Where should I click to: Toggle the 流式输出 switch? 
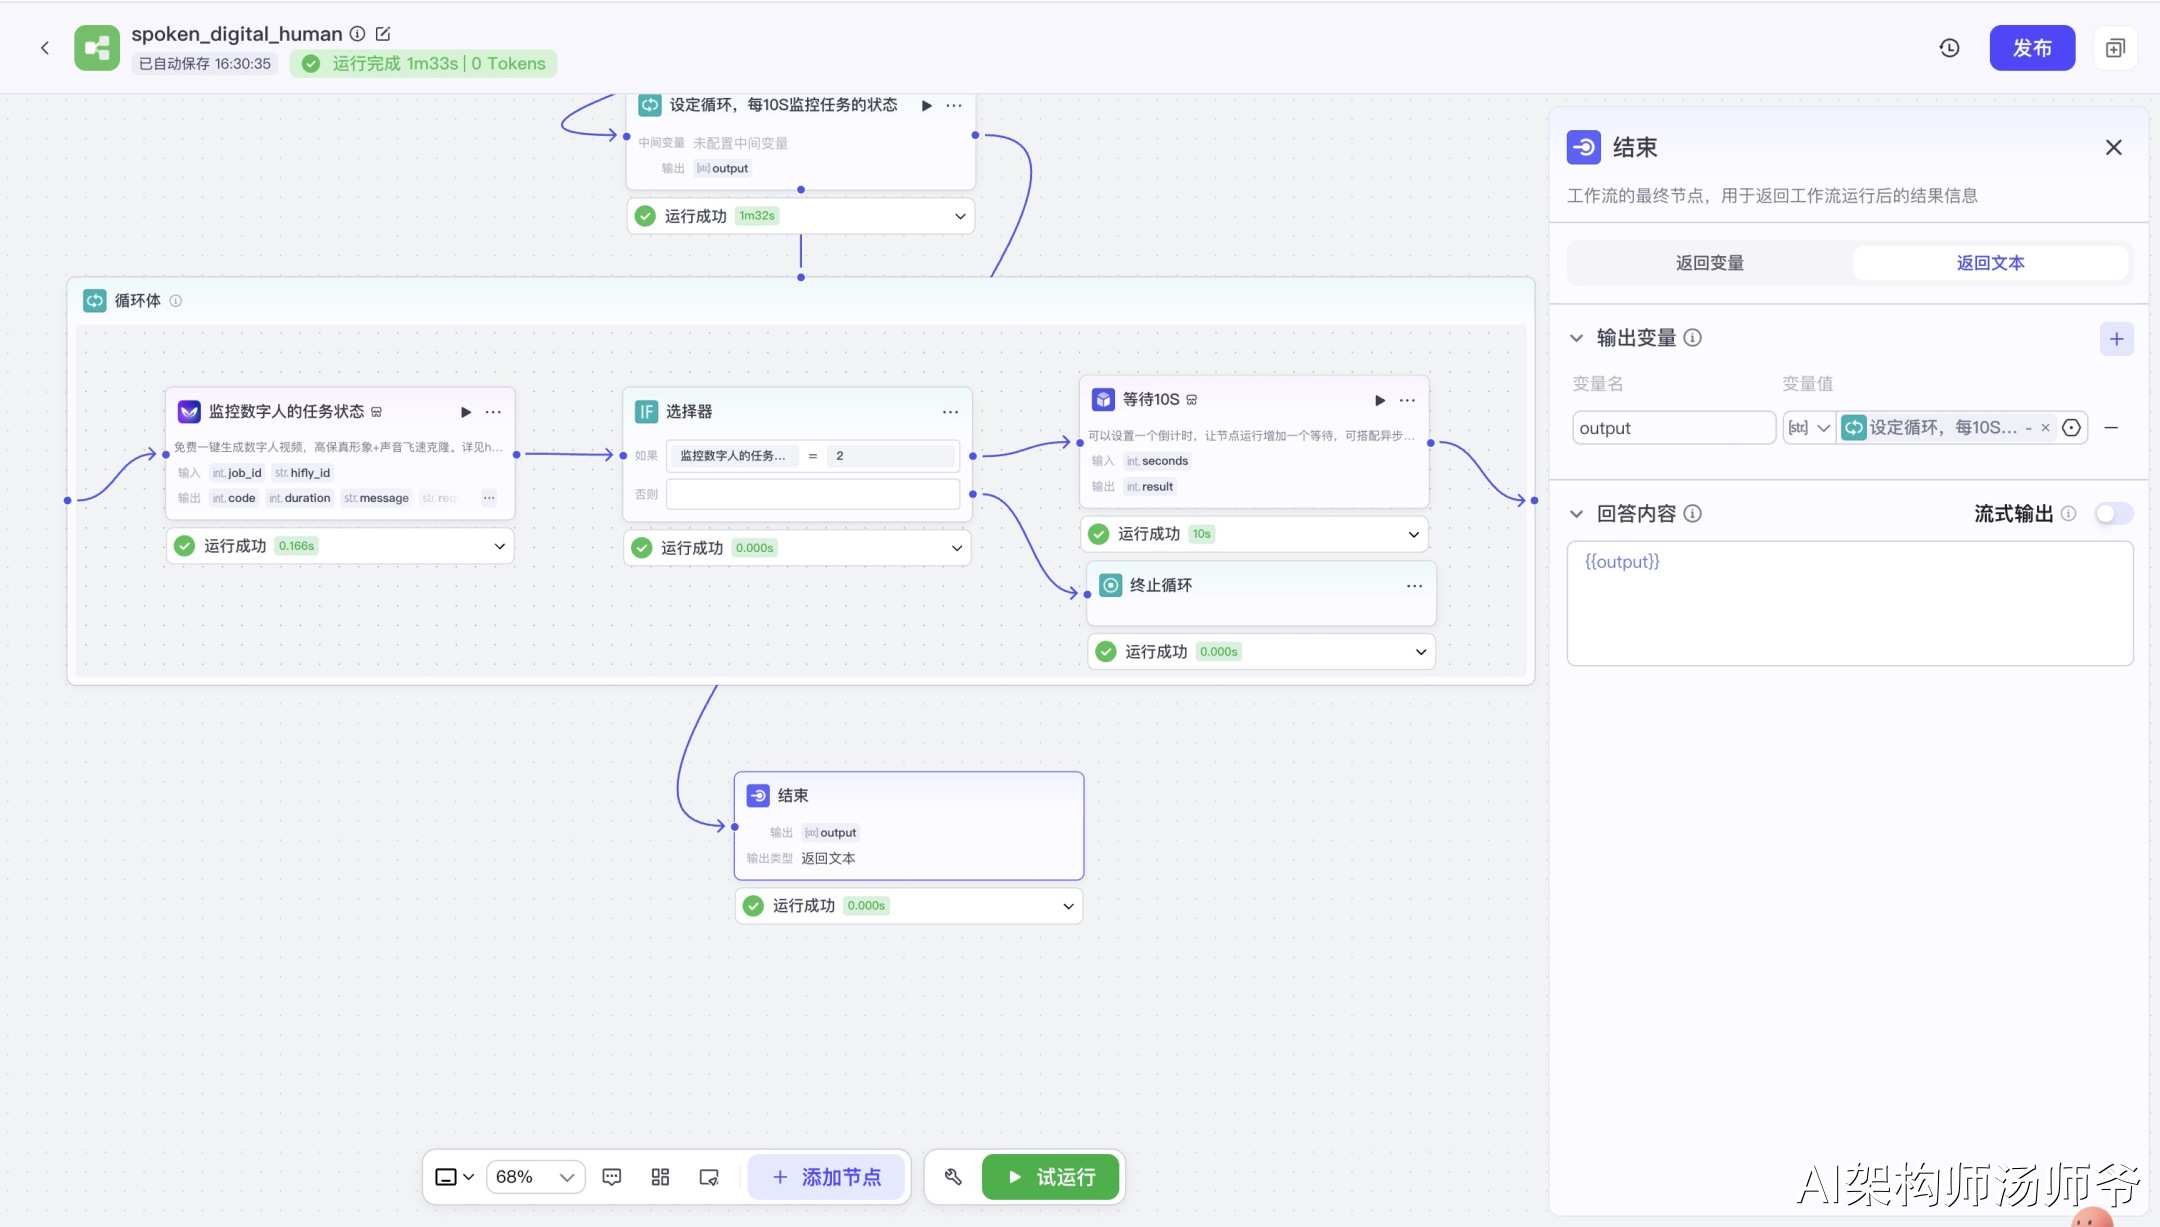(x=2113, y=514)
